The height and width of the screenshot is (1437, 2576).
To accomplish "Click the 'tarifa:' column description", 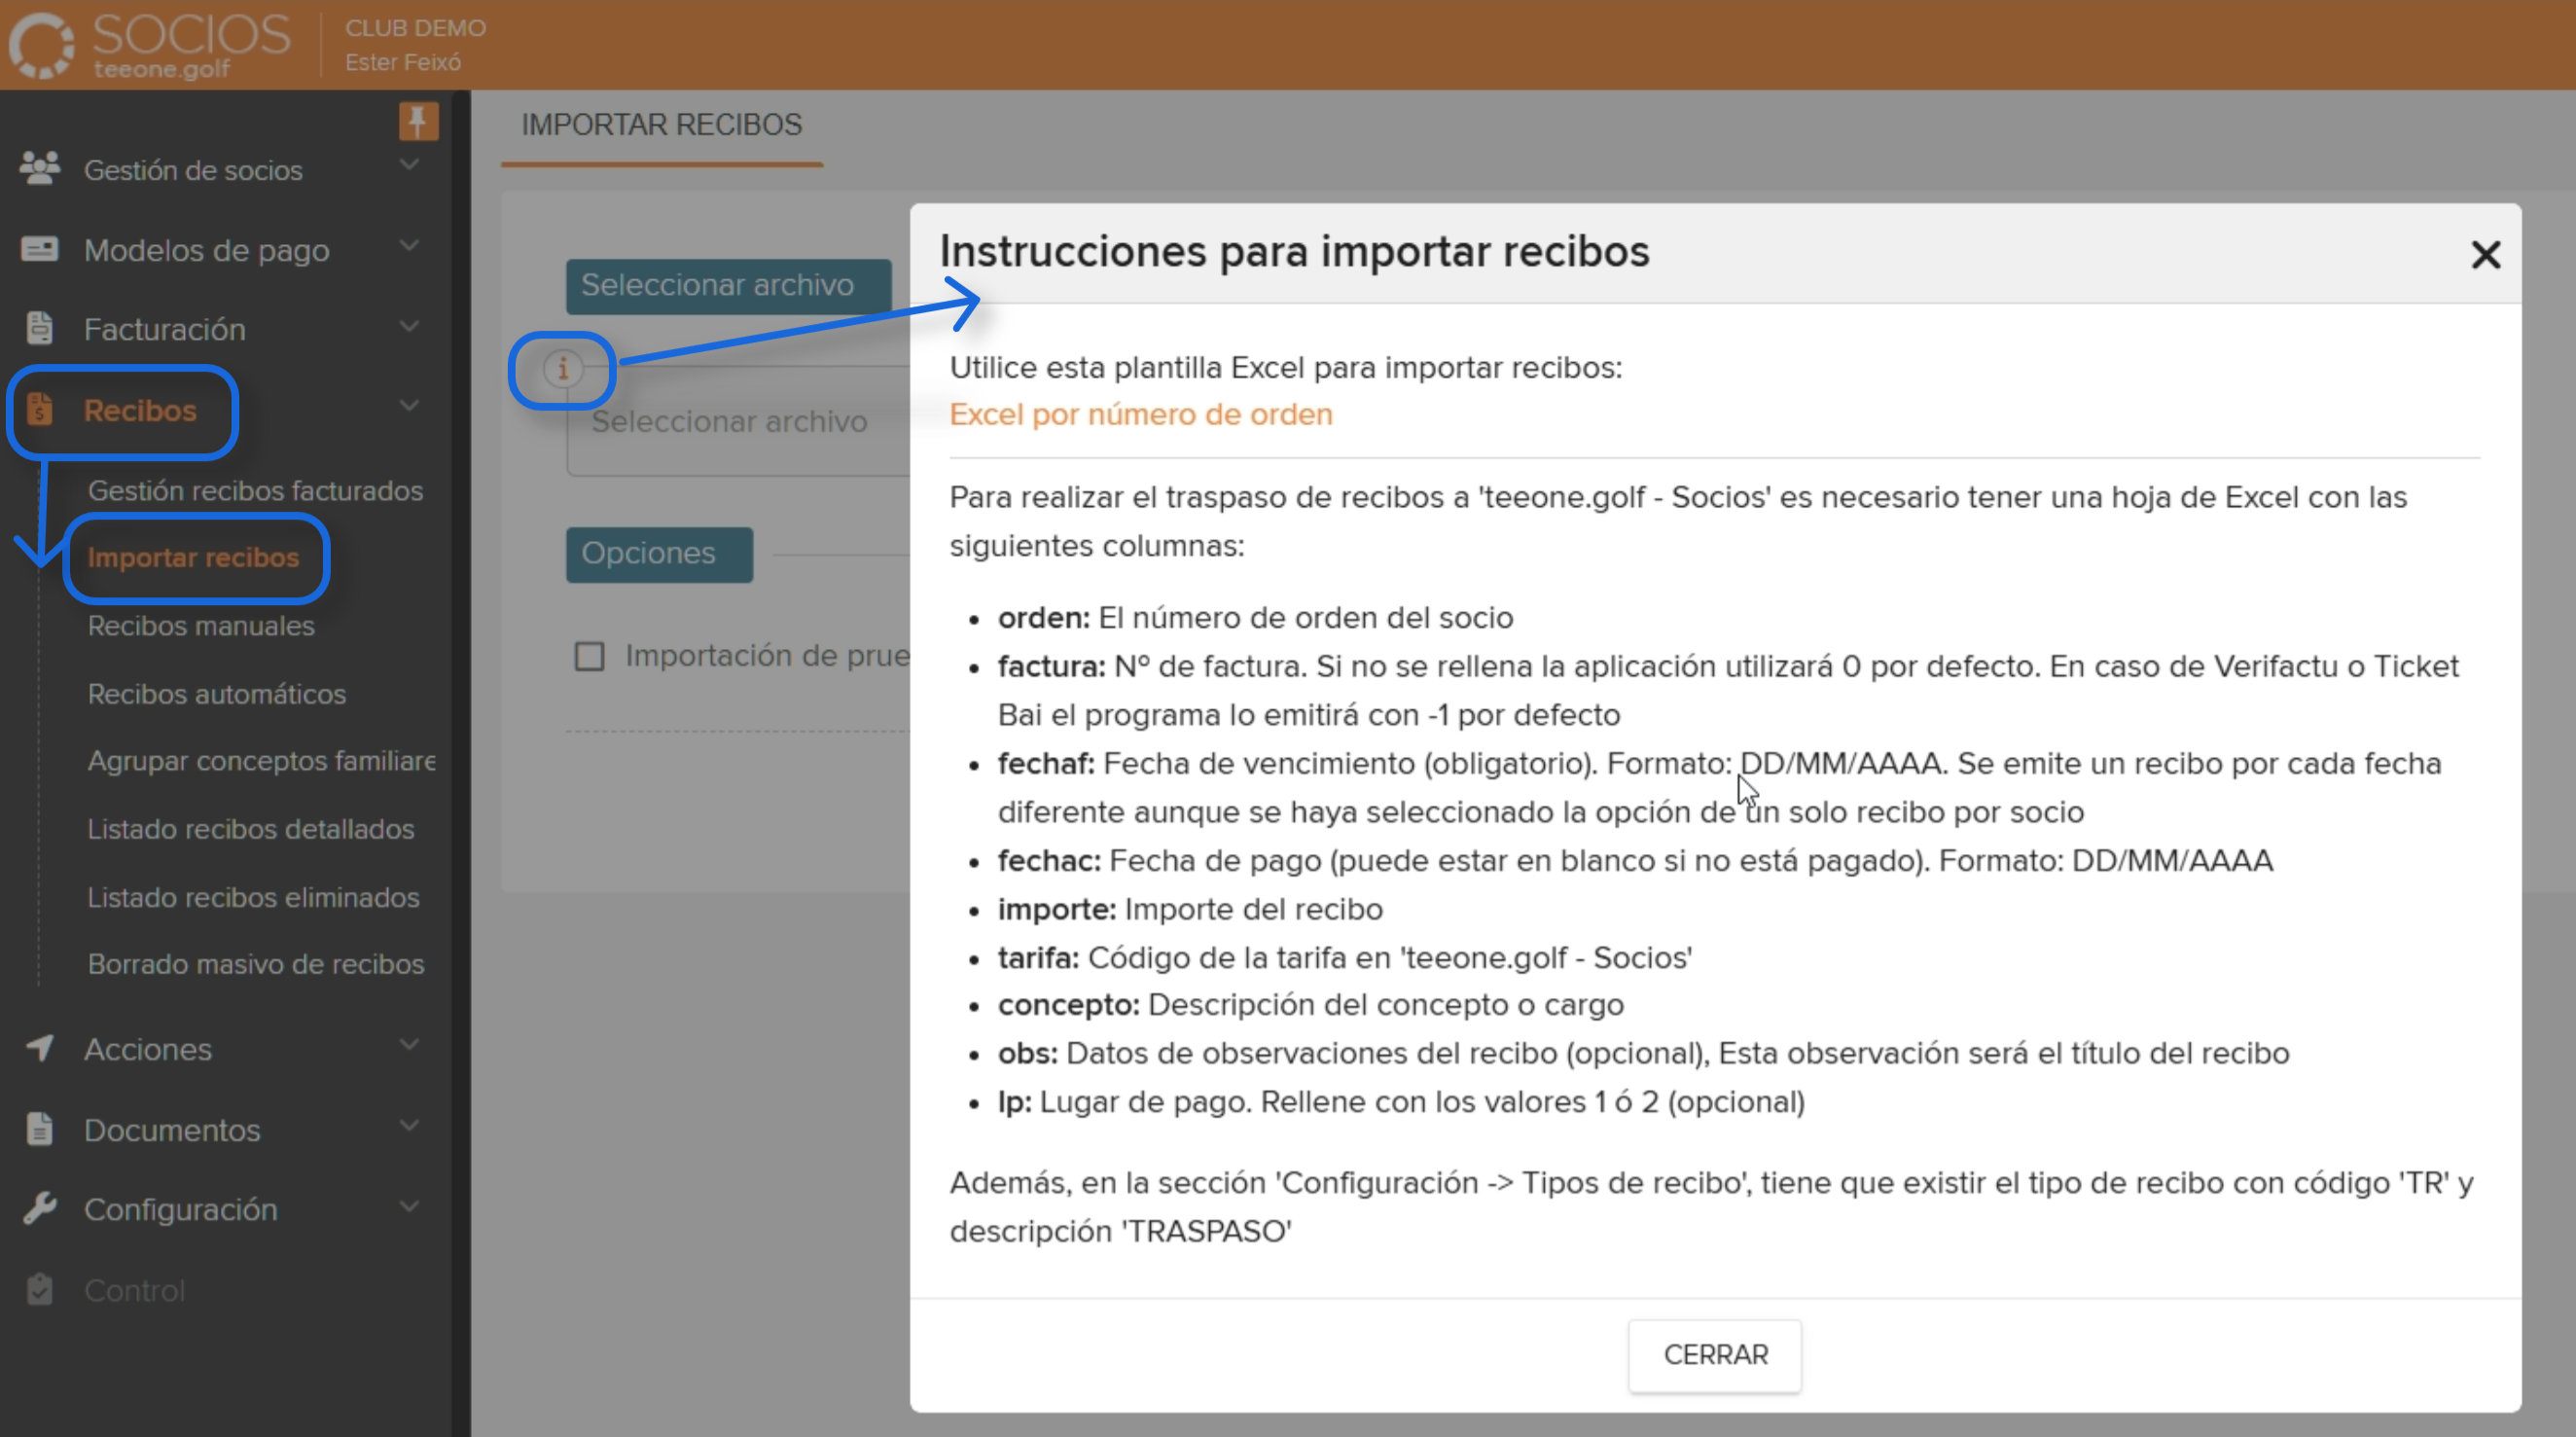I will tap(1345, 957).
